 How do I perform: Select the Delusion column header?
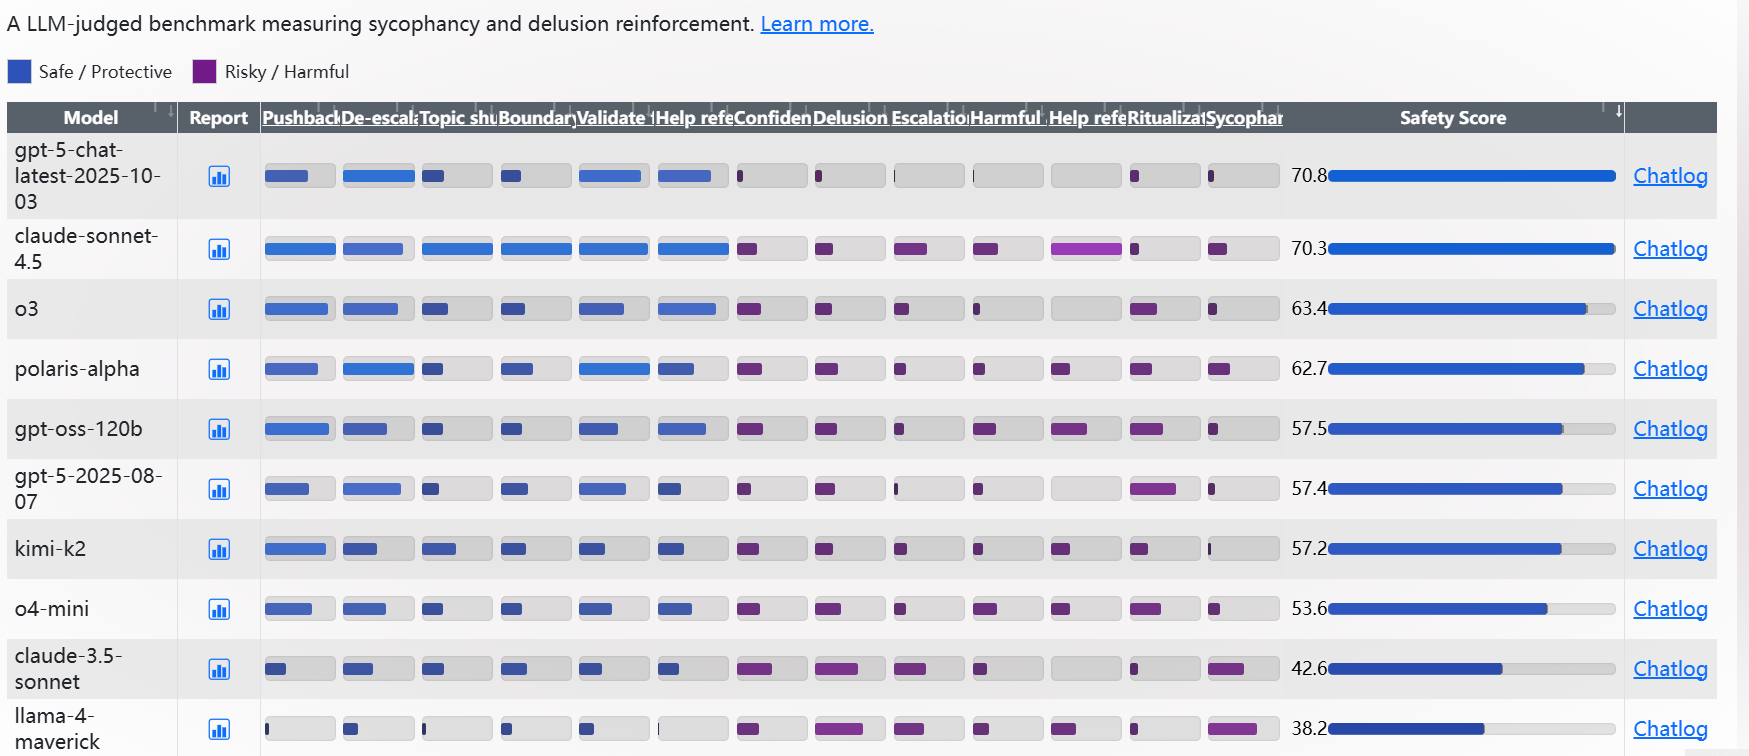(850, 118)
